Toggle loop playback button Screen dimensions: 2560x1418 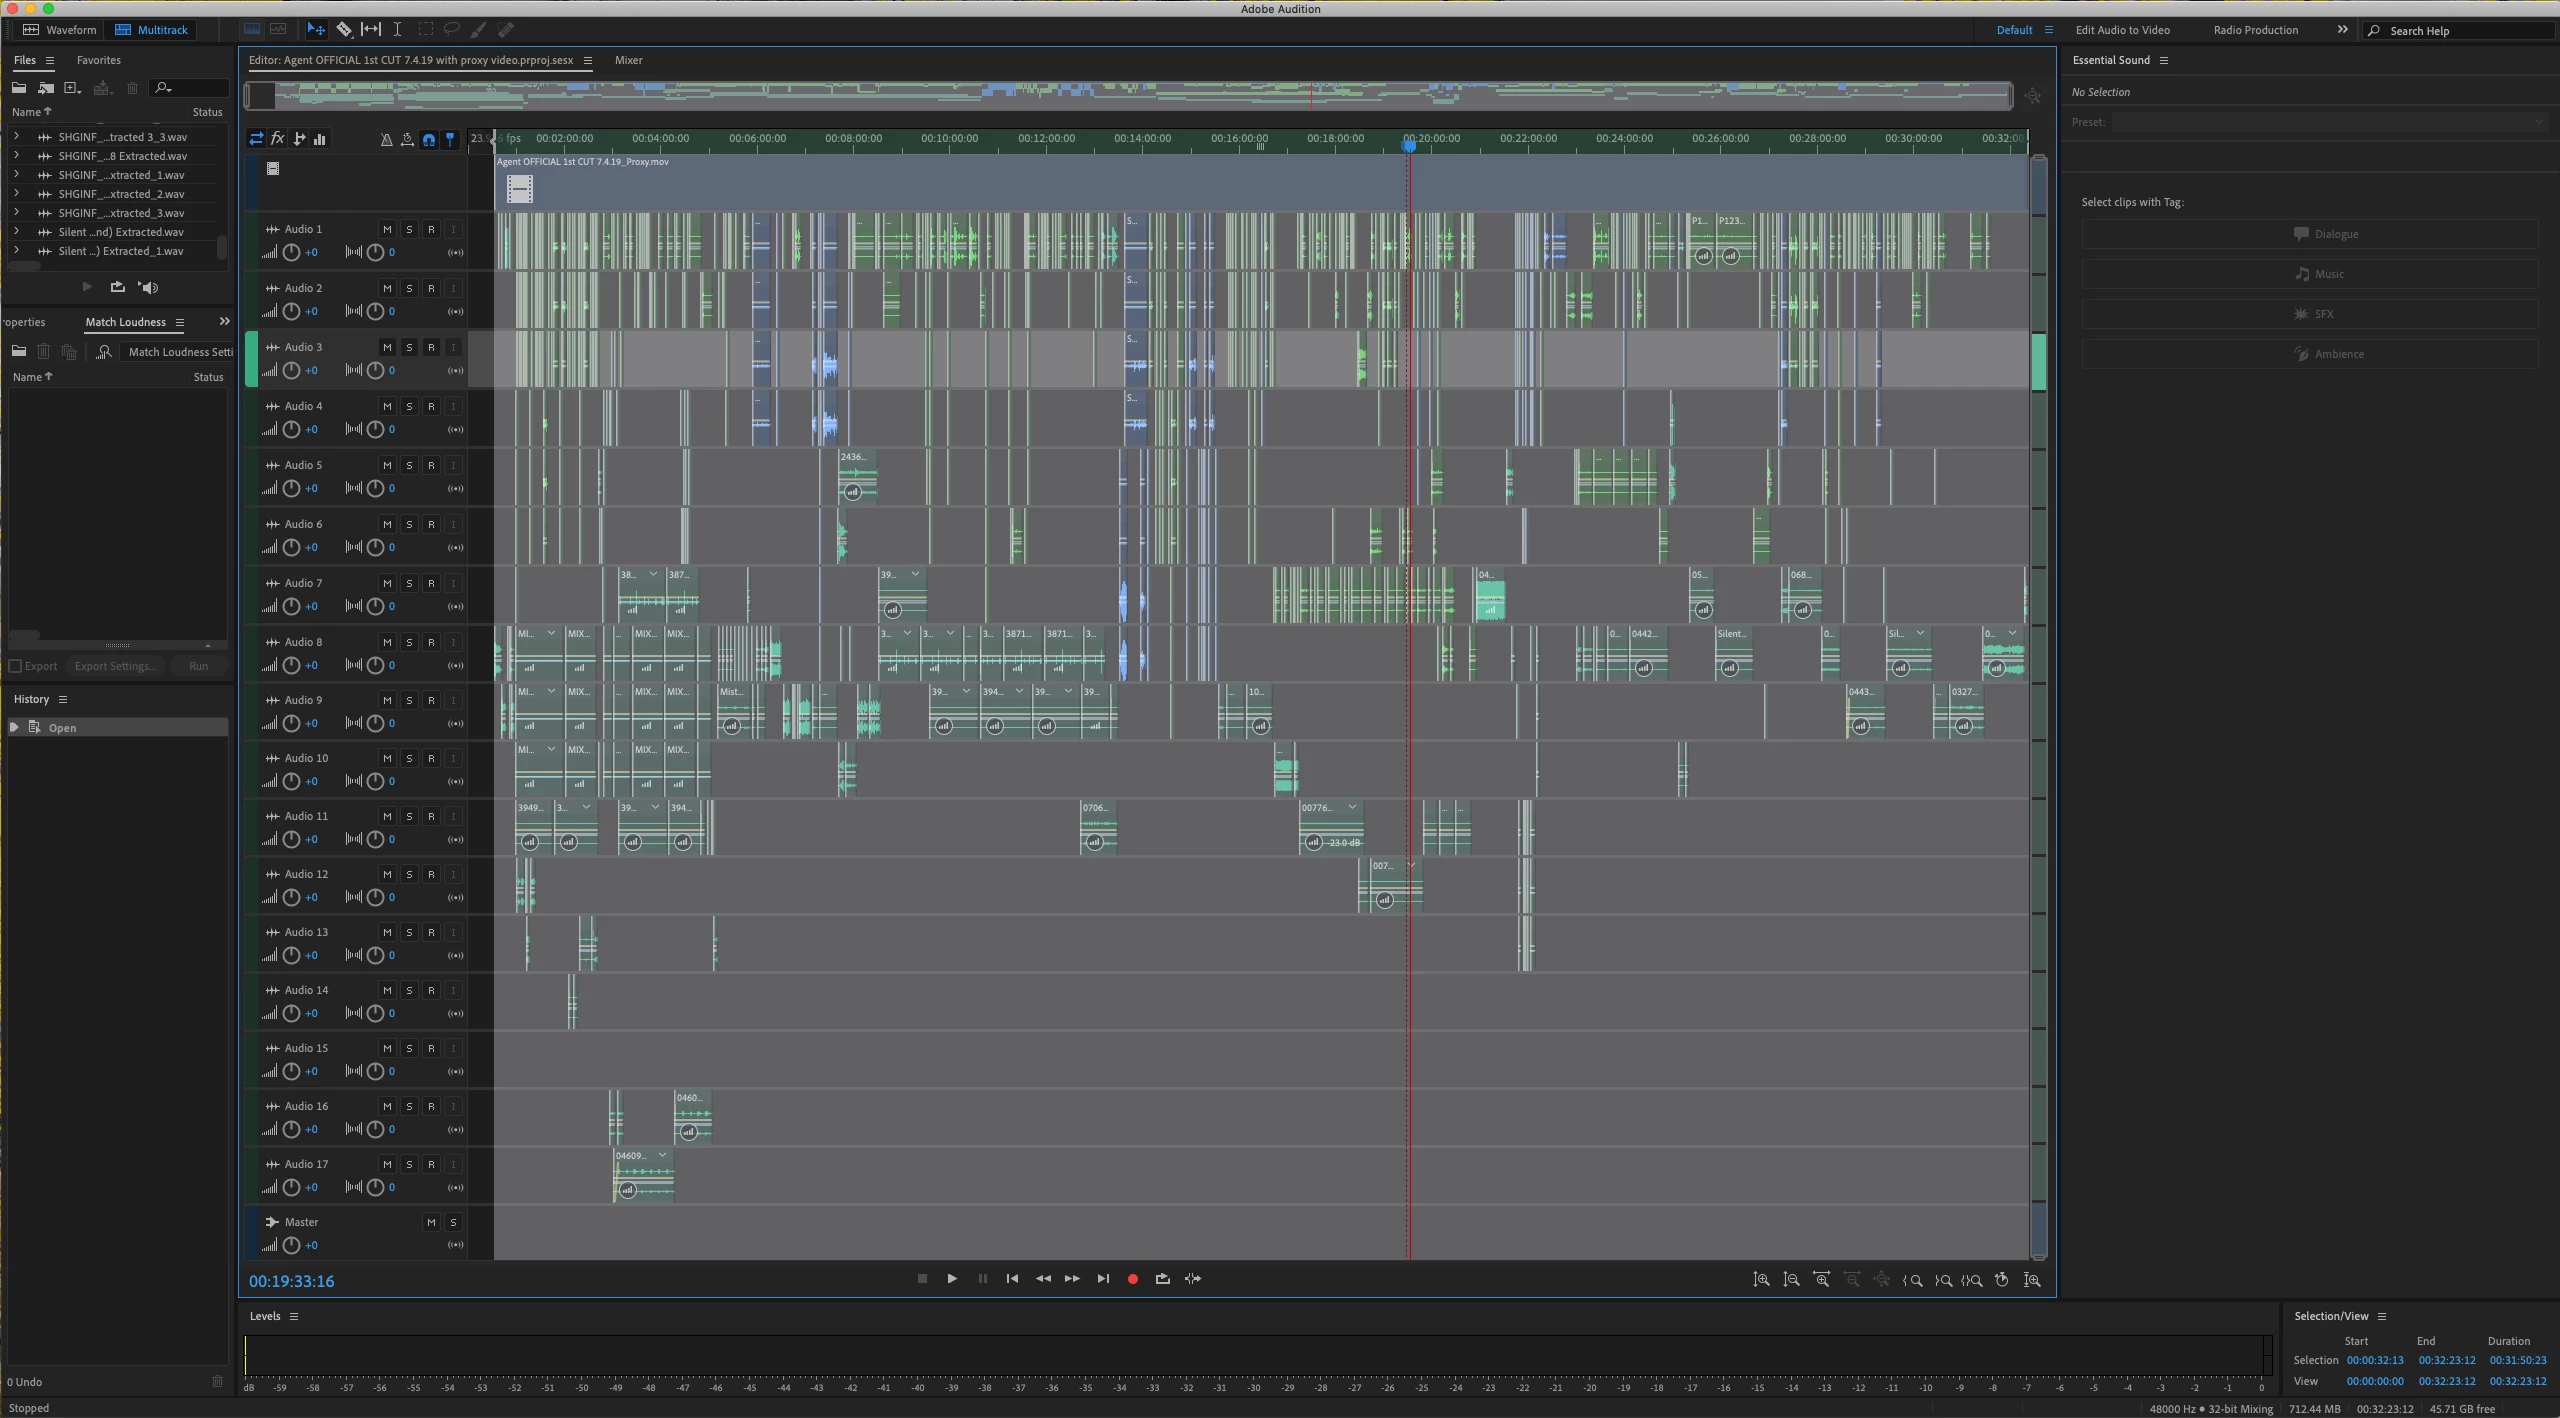point(1162,1279)
